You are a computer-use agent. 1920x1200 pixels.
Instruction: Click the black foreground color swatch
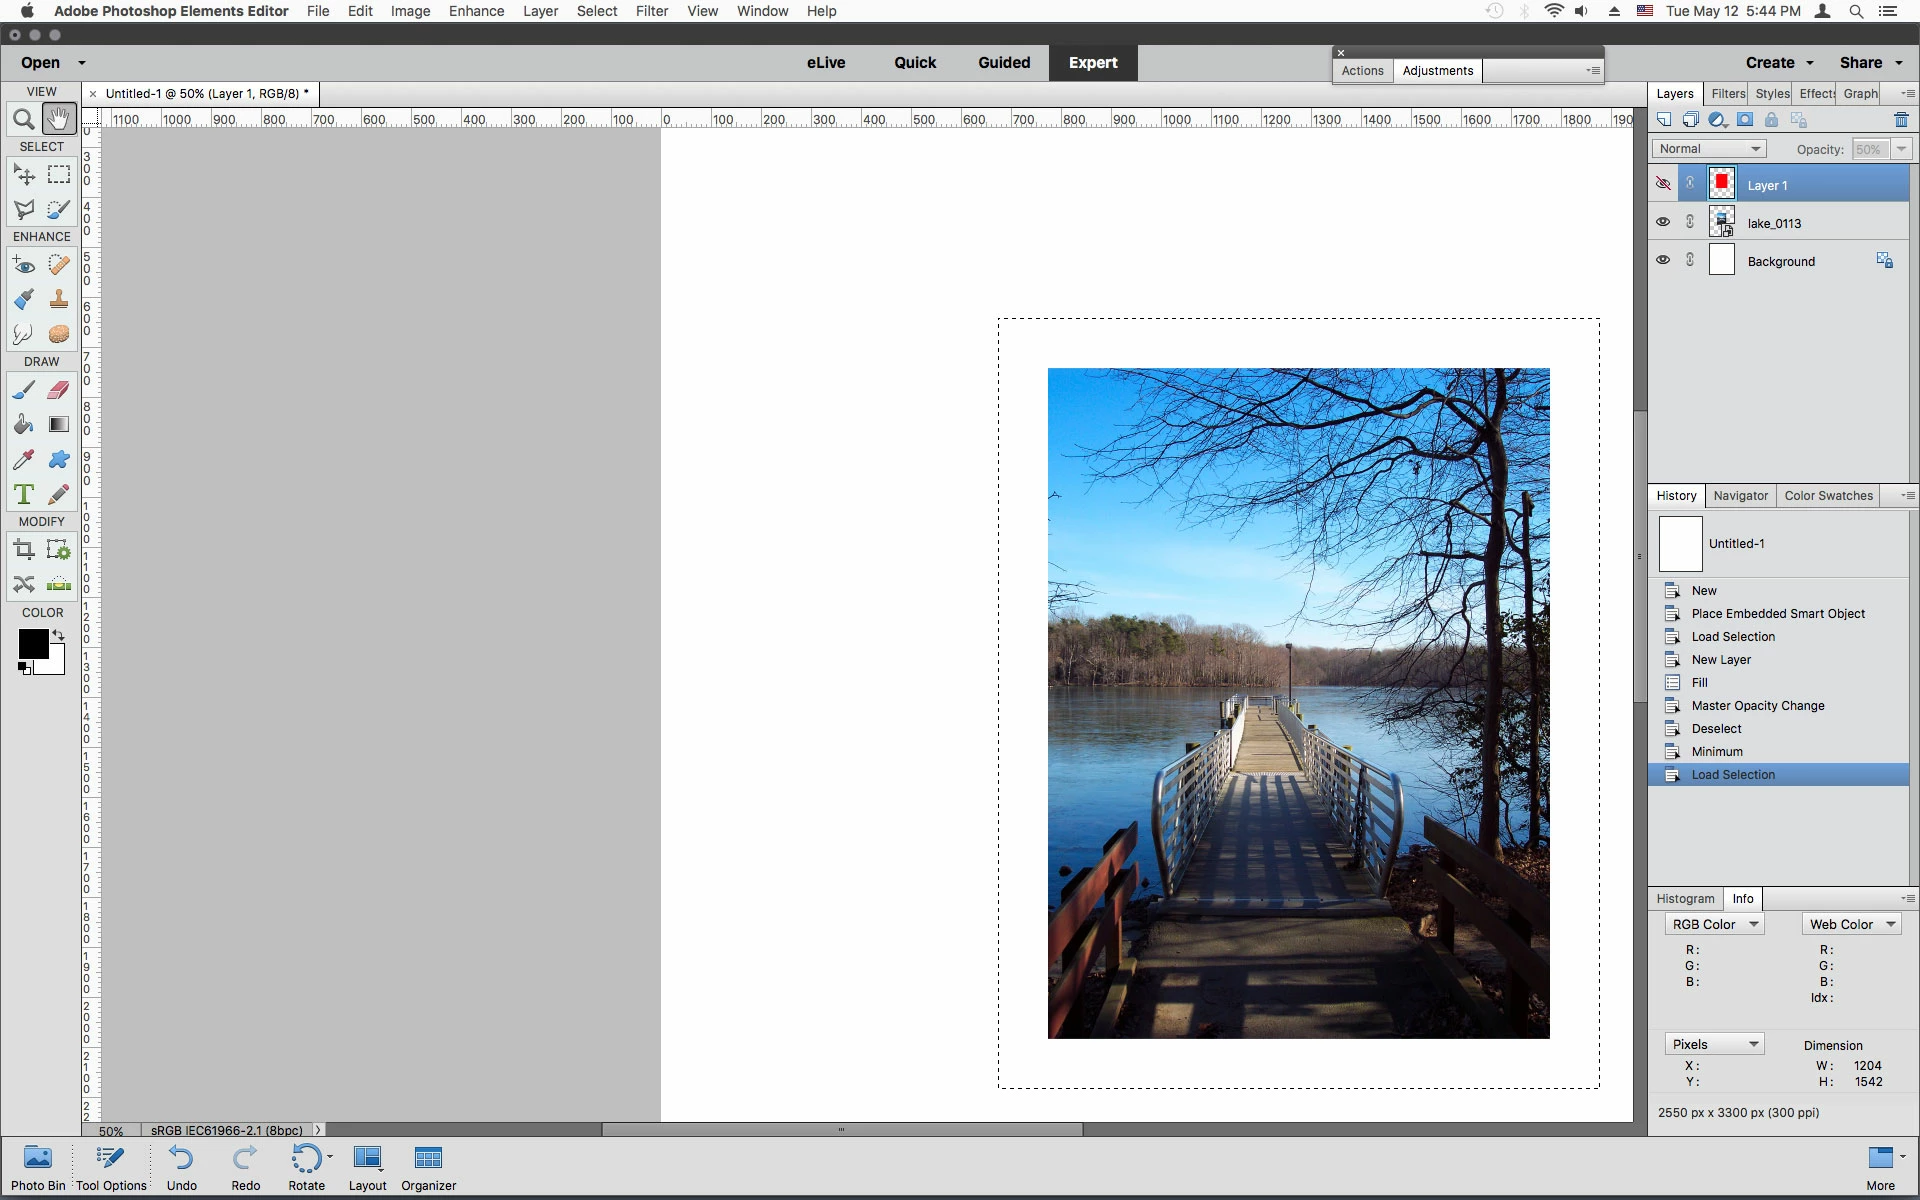(31, 643)
